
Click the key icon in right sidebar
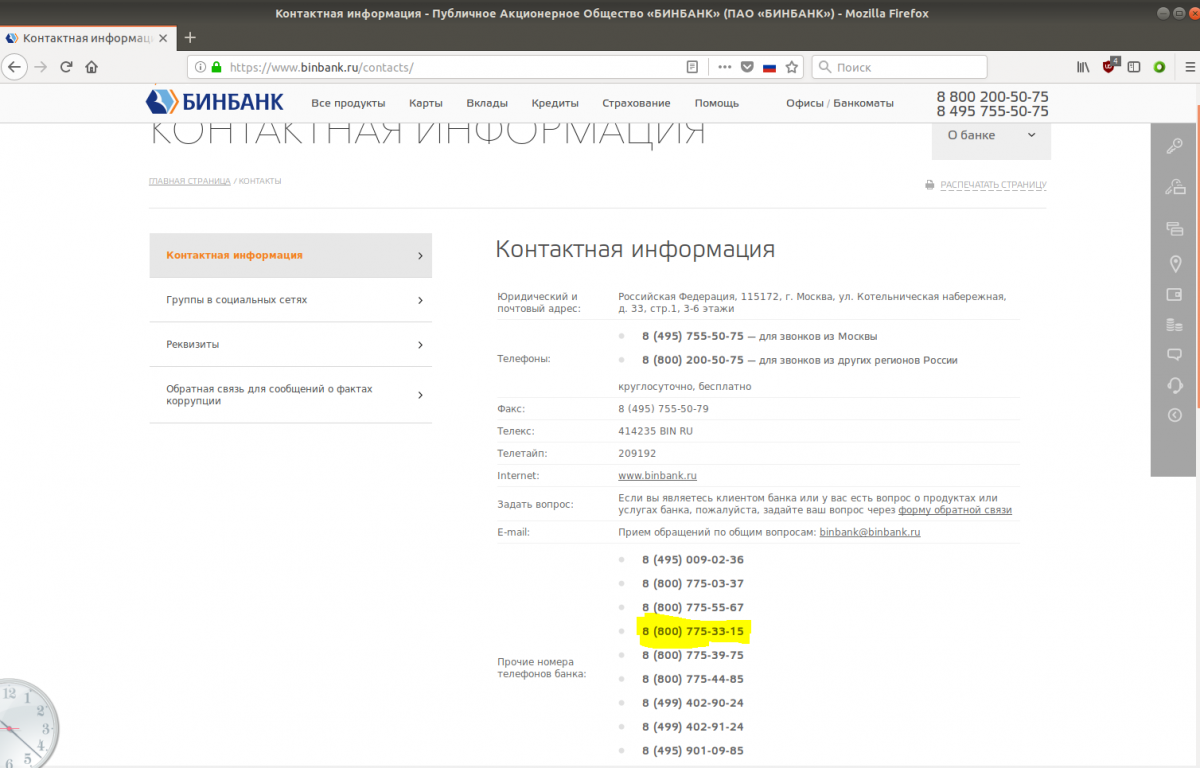pyautogui.click(x=1175, y=147)
